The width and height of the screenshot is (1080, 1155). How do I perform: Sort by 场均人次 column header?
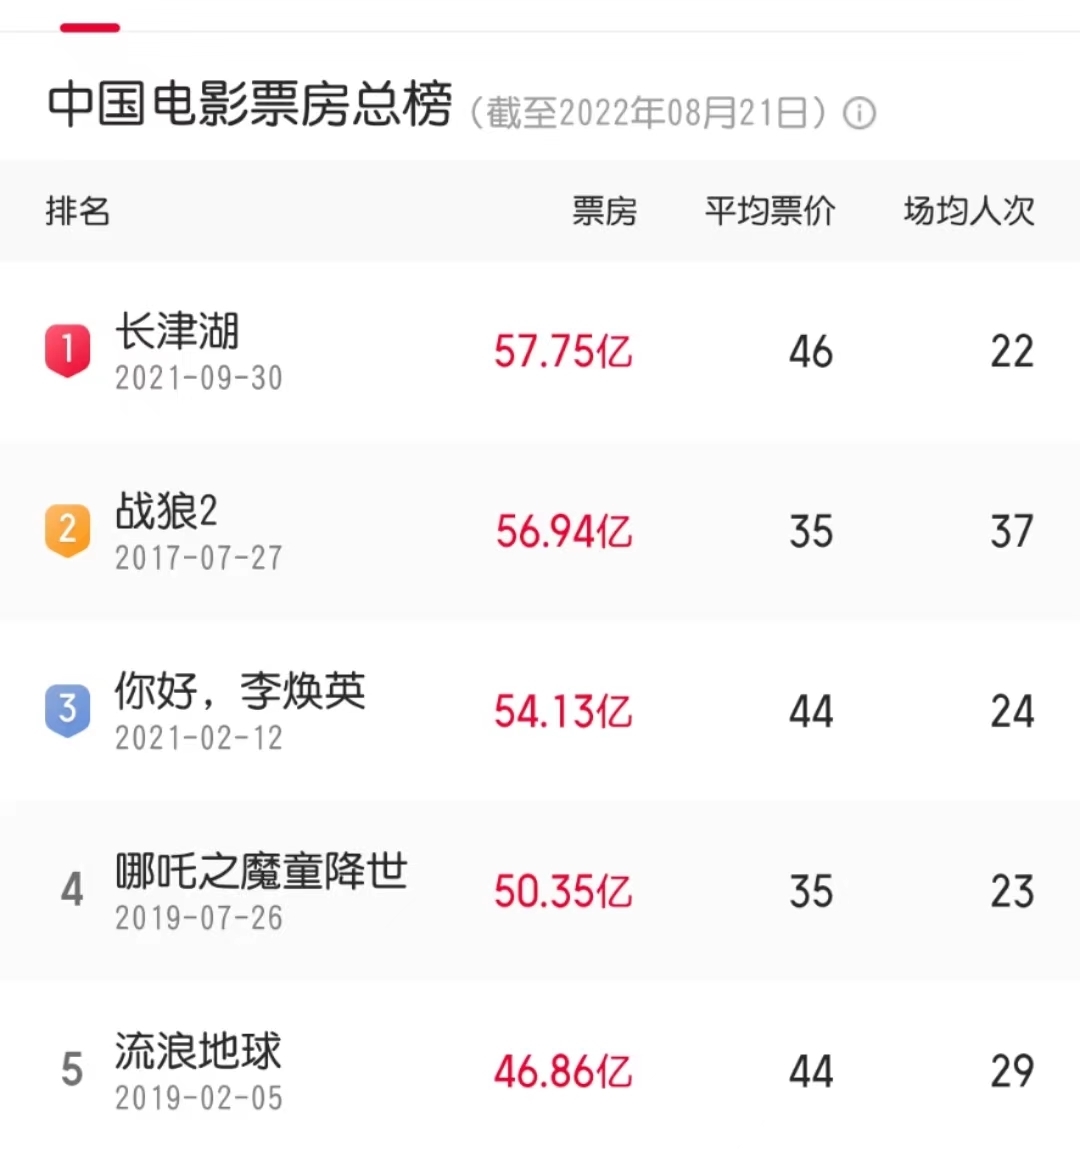pyautogui.click(x=968, y=211)
